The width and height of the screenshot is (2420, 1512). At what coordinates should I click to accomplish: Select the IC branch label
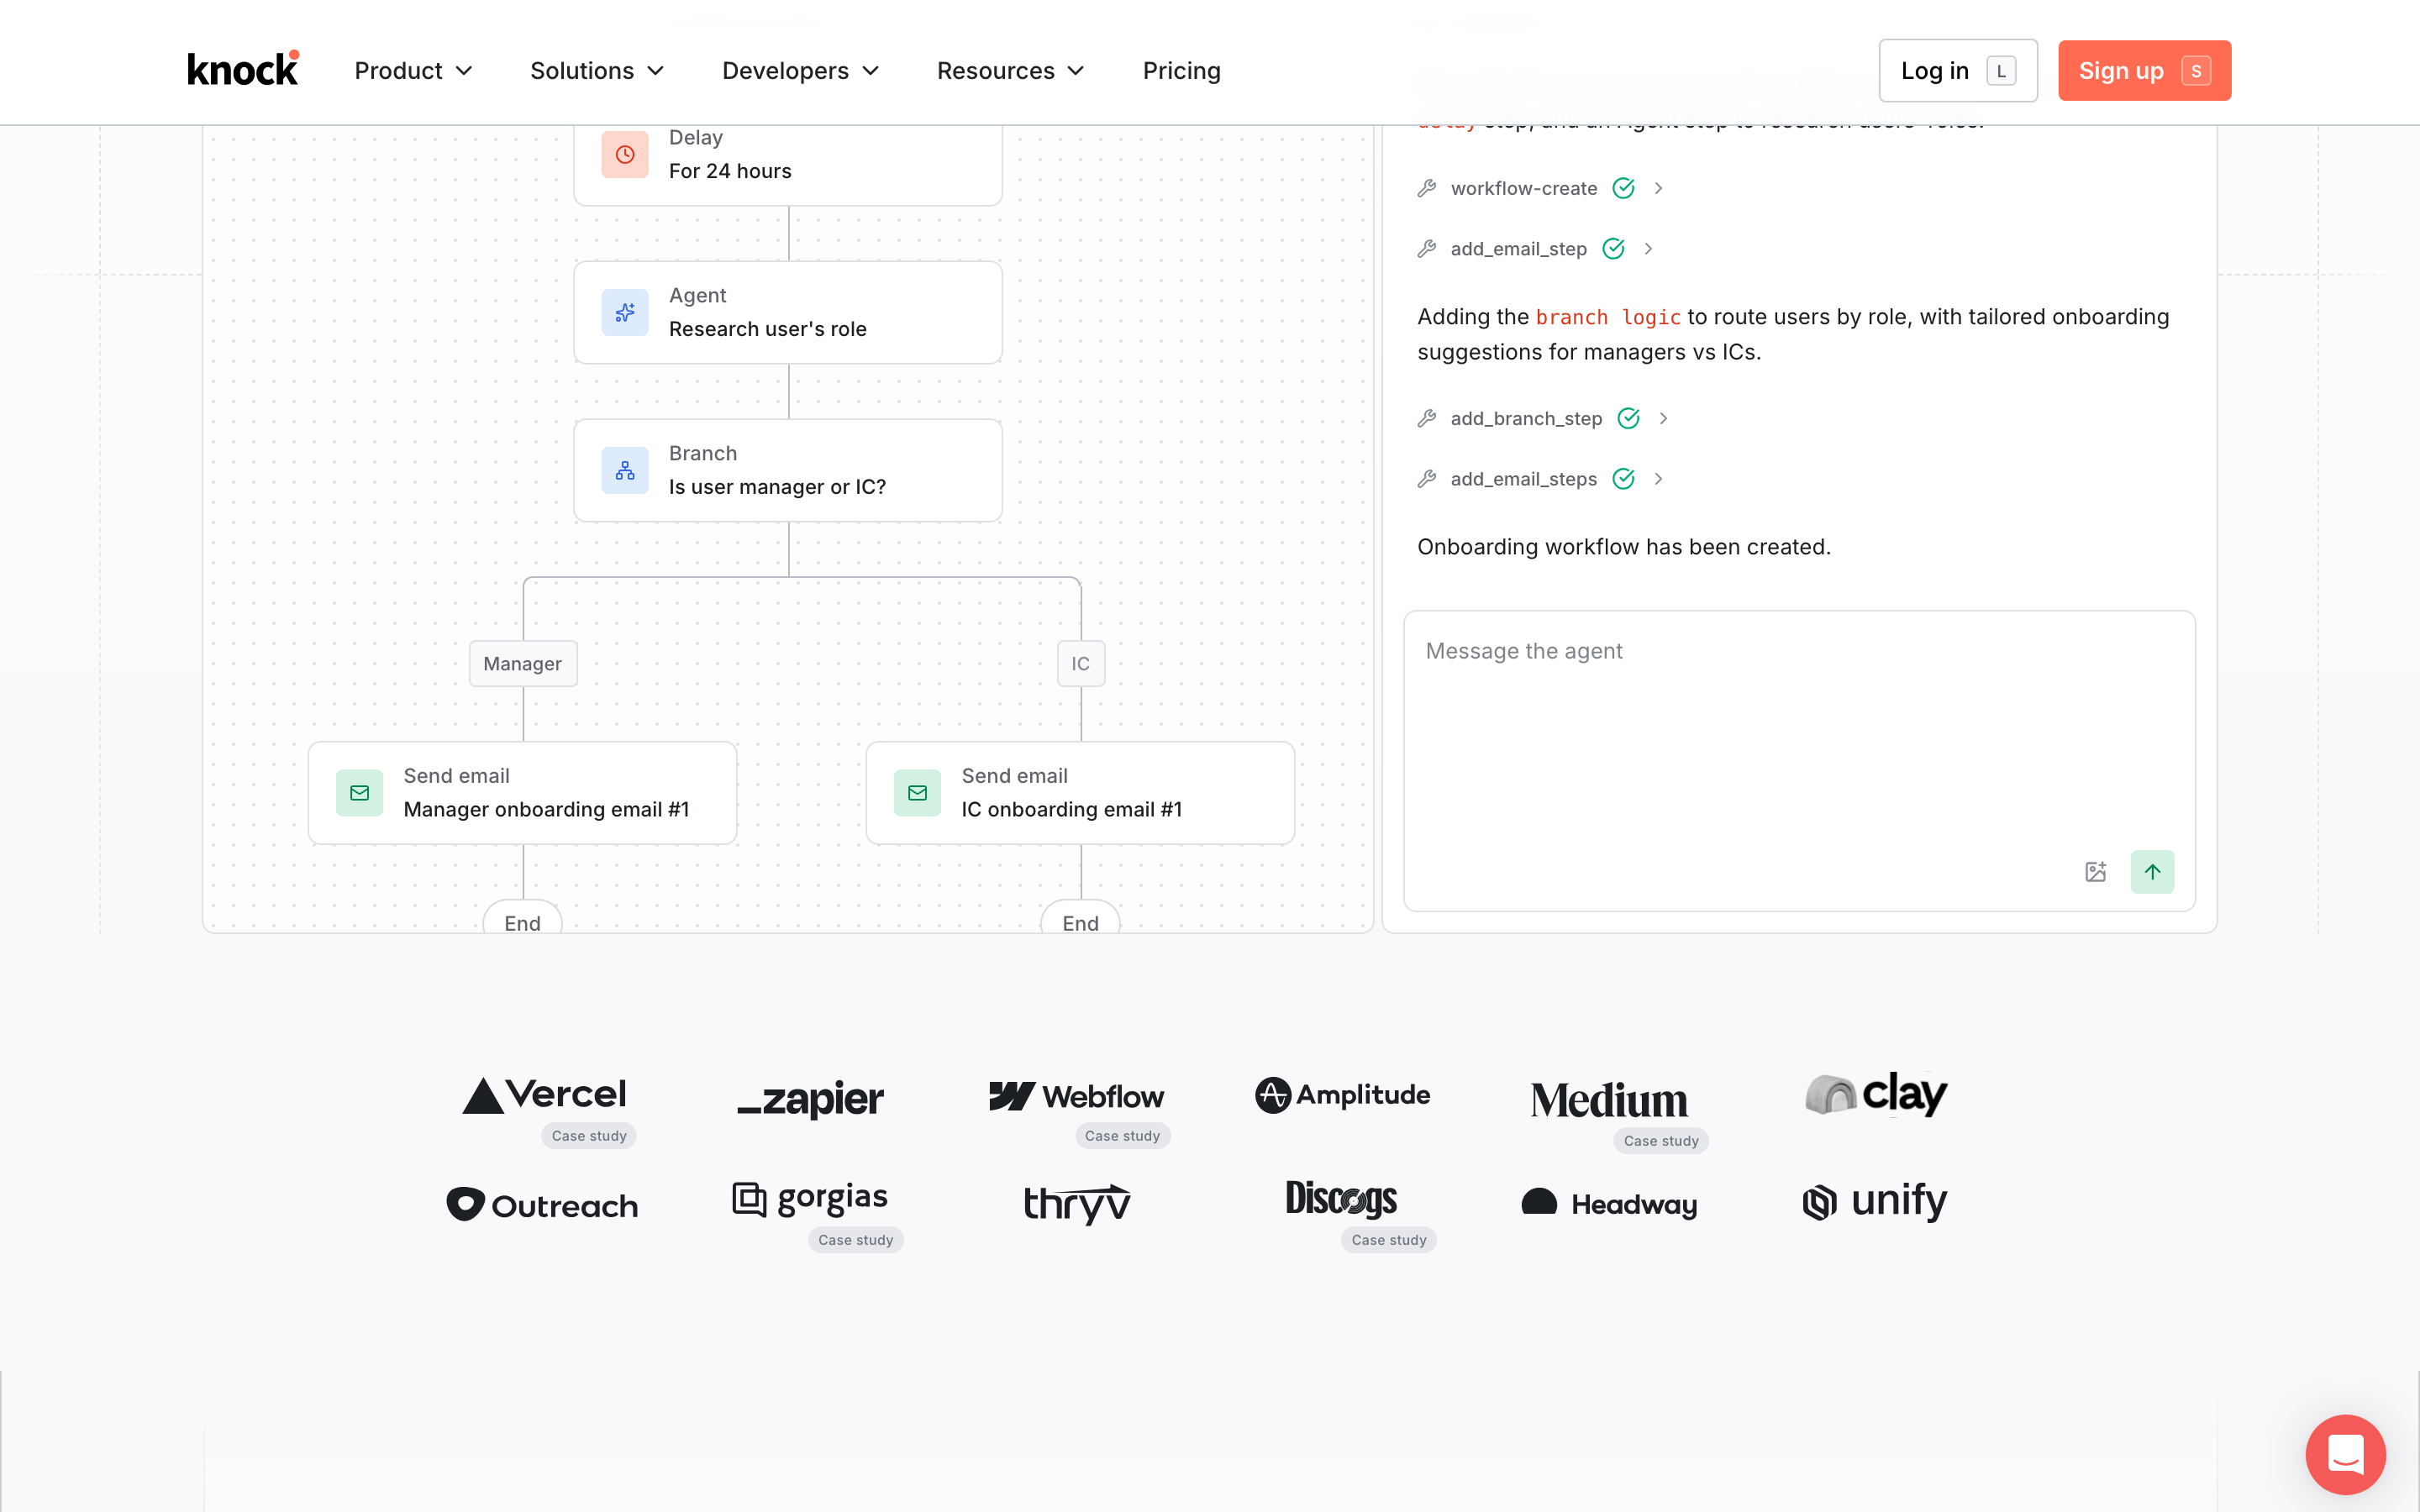coord(1081,664)
